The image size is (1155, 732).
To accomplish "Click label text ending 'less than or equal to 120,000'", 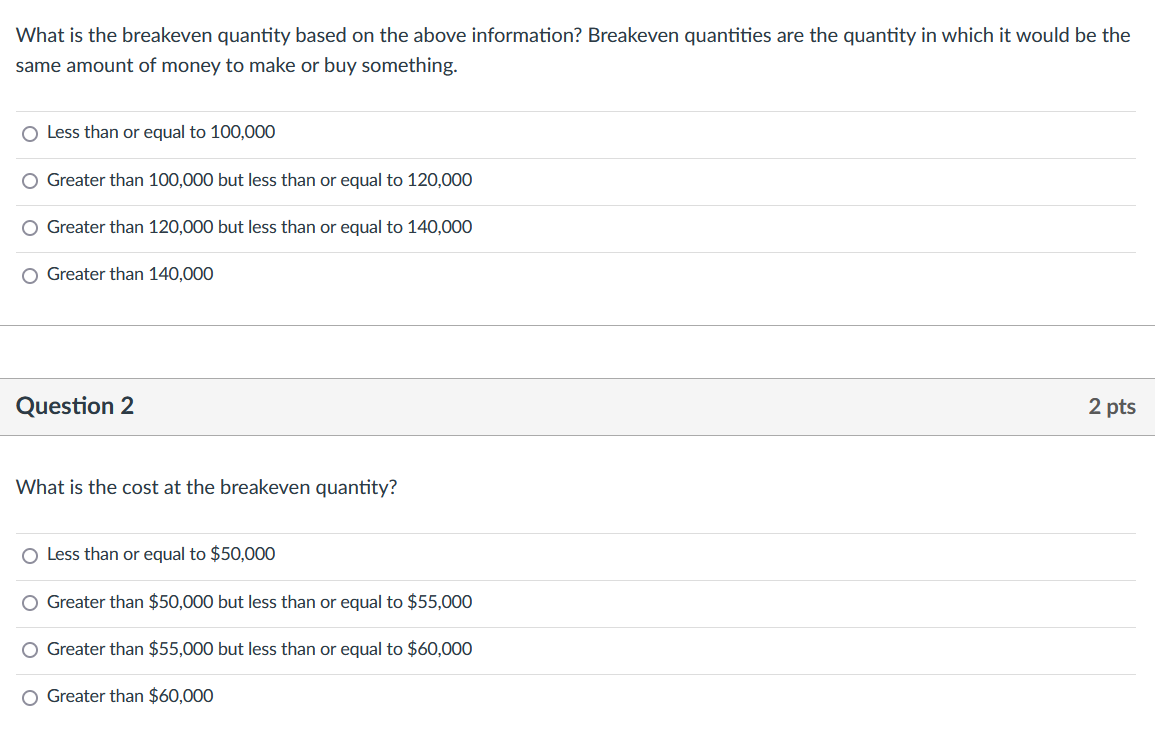I will 260,180.
